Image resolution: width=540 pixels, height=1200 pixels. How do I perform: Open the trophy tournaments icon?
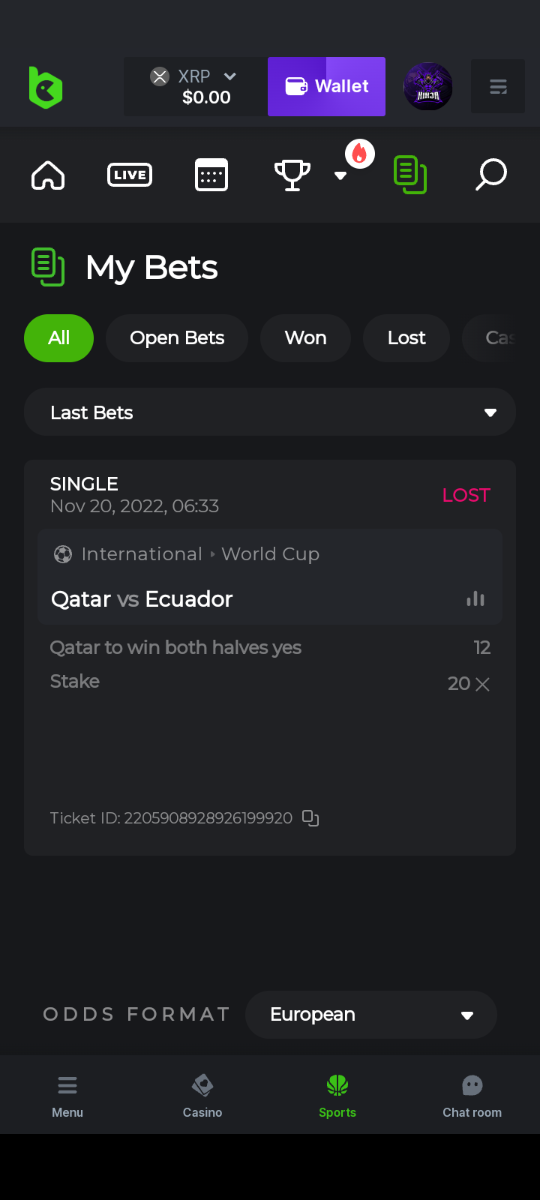292,175
